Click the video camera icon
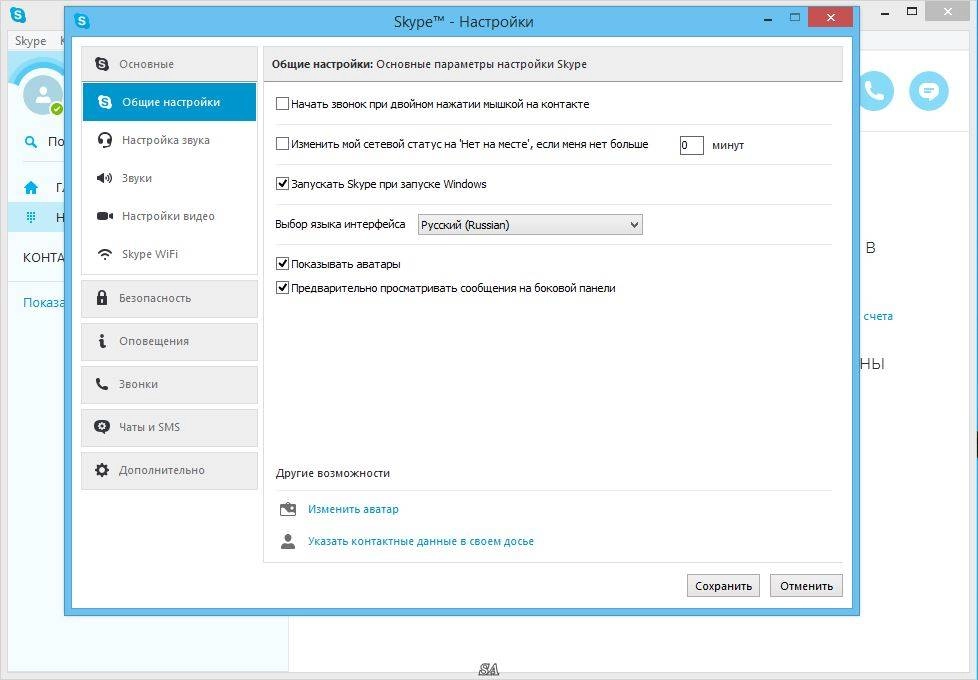The height and width of the screenshot is (680, 978). 105,216
